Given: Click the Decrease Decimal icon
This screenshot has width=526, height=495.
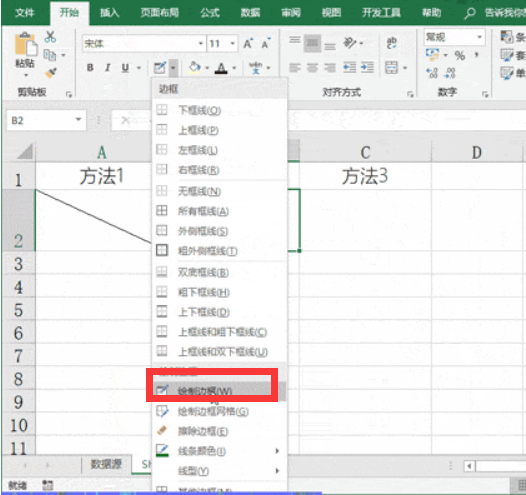Looking at the screenshot, I should click(x=450, y=73).
